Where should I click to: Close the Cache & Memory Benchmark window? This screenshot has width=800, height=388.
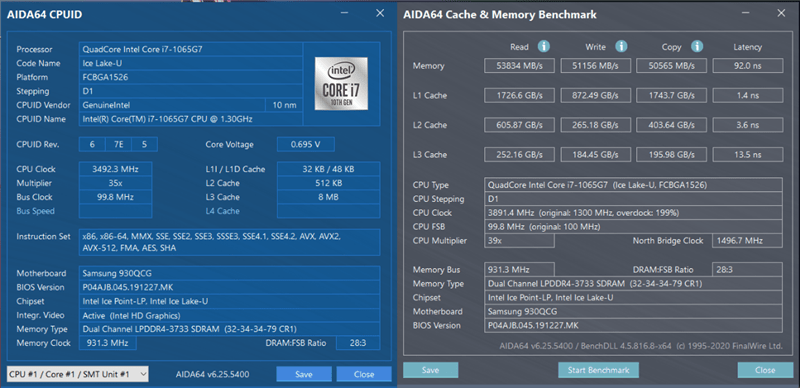click(x=782, y=14)
